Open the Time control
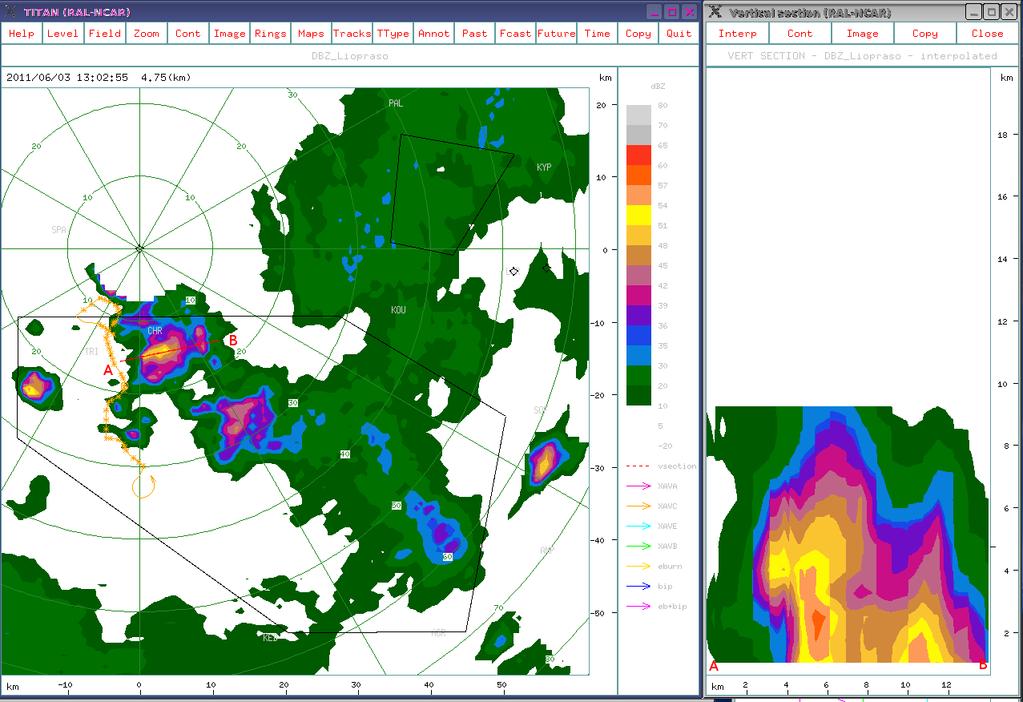The height and width of the screenshot is (702, 1023). (x=597, y=33)
